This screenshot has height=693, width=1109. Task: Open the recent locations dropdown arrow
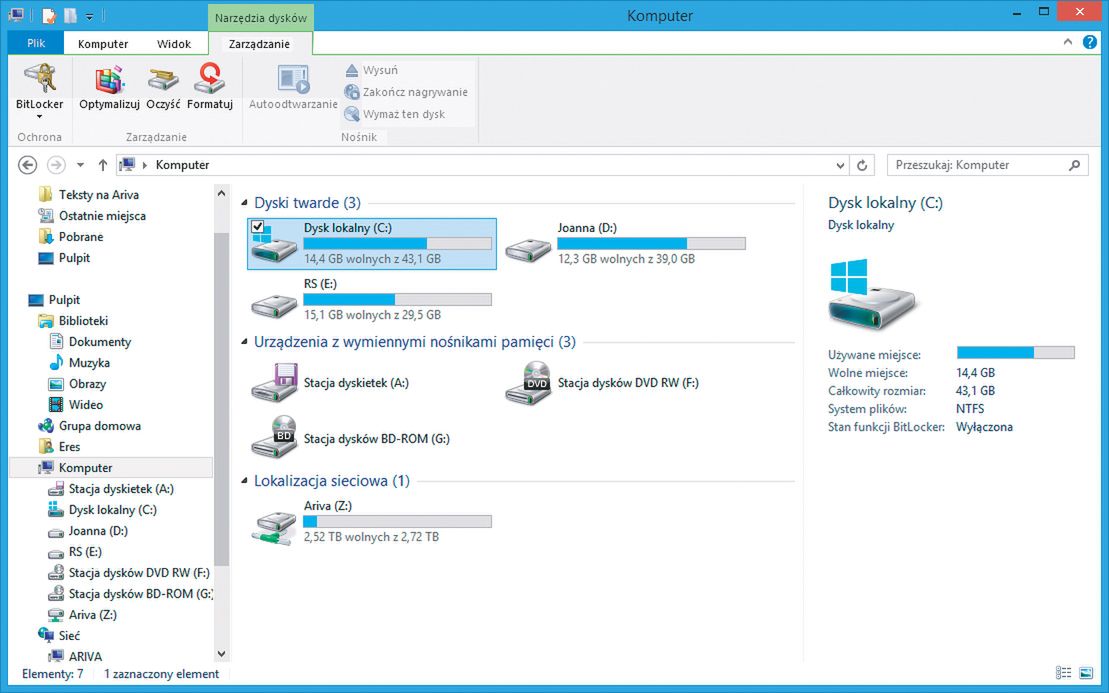[x=80, y=165]
